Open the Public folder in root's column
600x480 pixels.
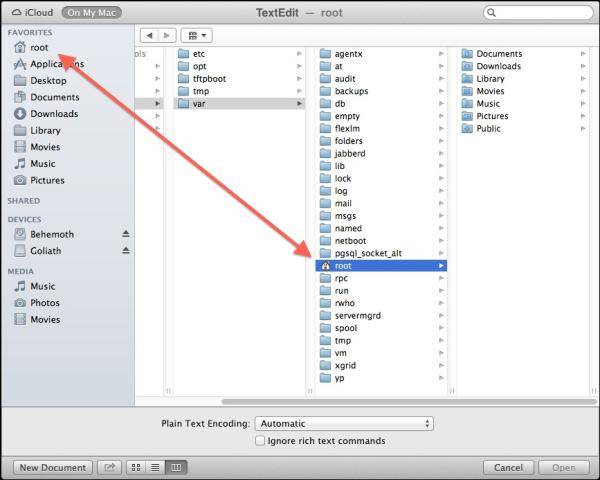coord(523,129)
